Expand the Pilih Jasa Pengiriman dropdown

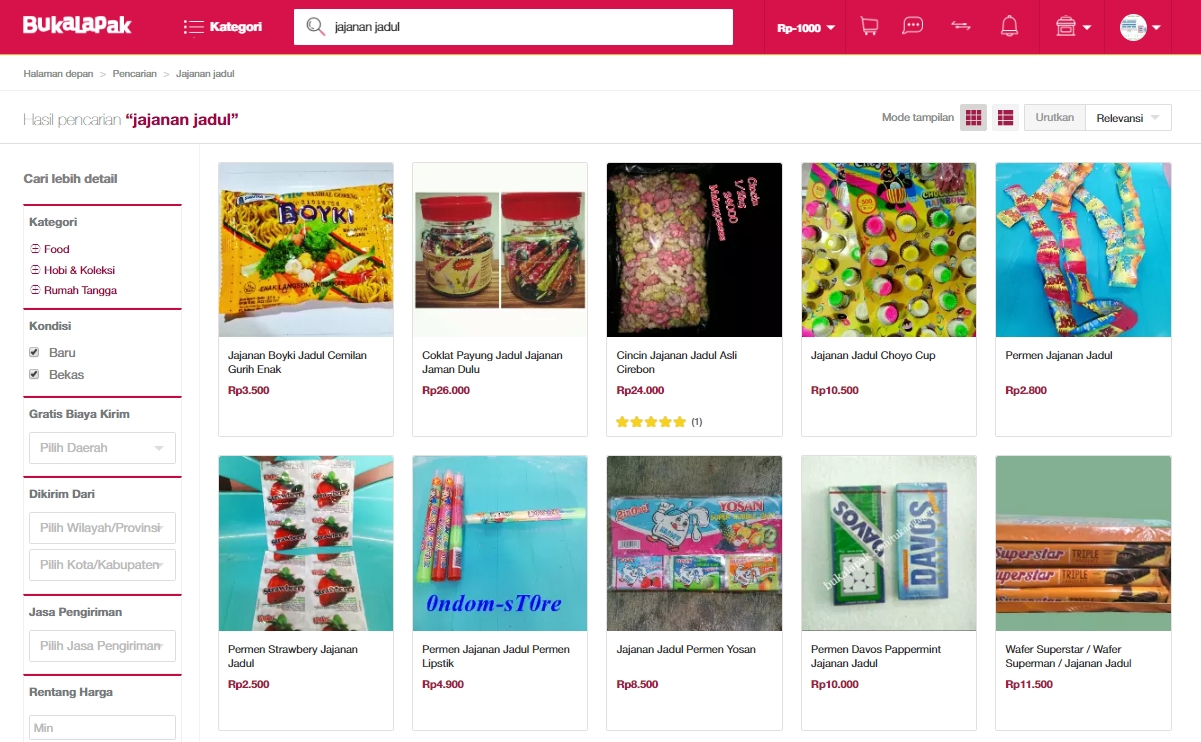(x=102, y=646)
